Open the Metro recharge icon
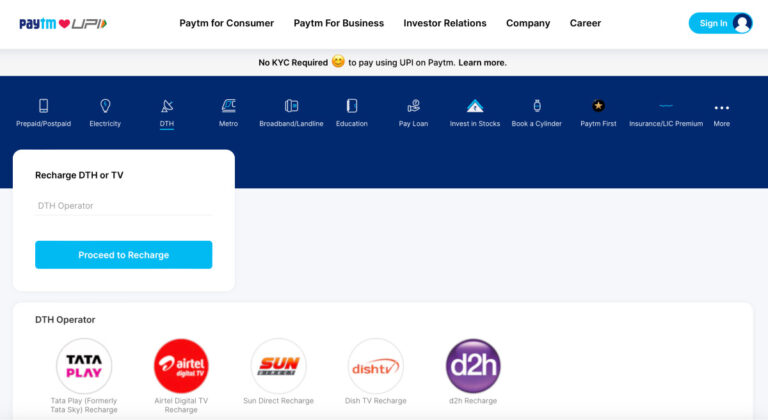Viewport: 768px width, 420px height. pyautogui.click(x=228, y=106)
